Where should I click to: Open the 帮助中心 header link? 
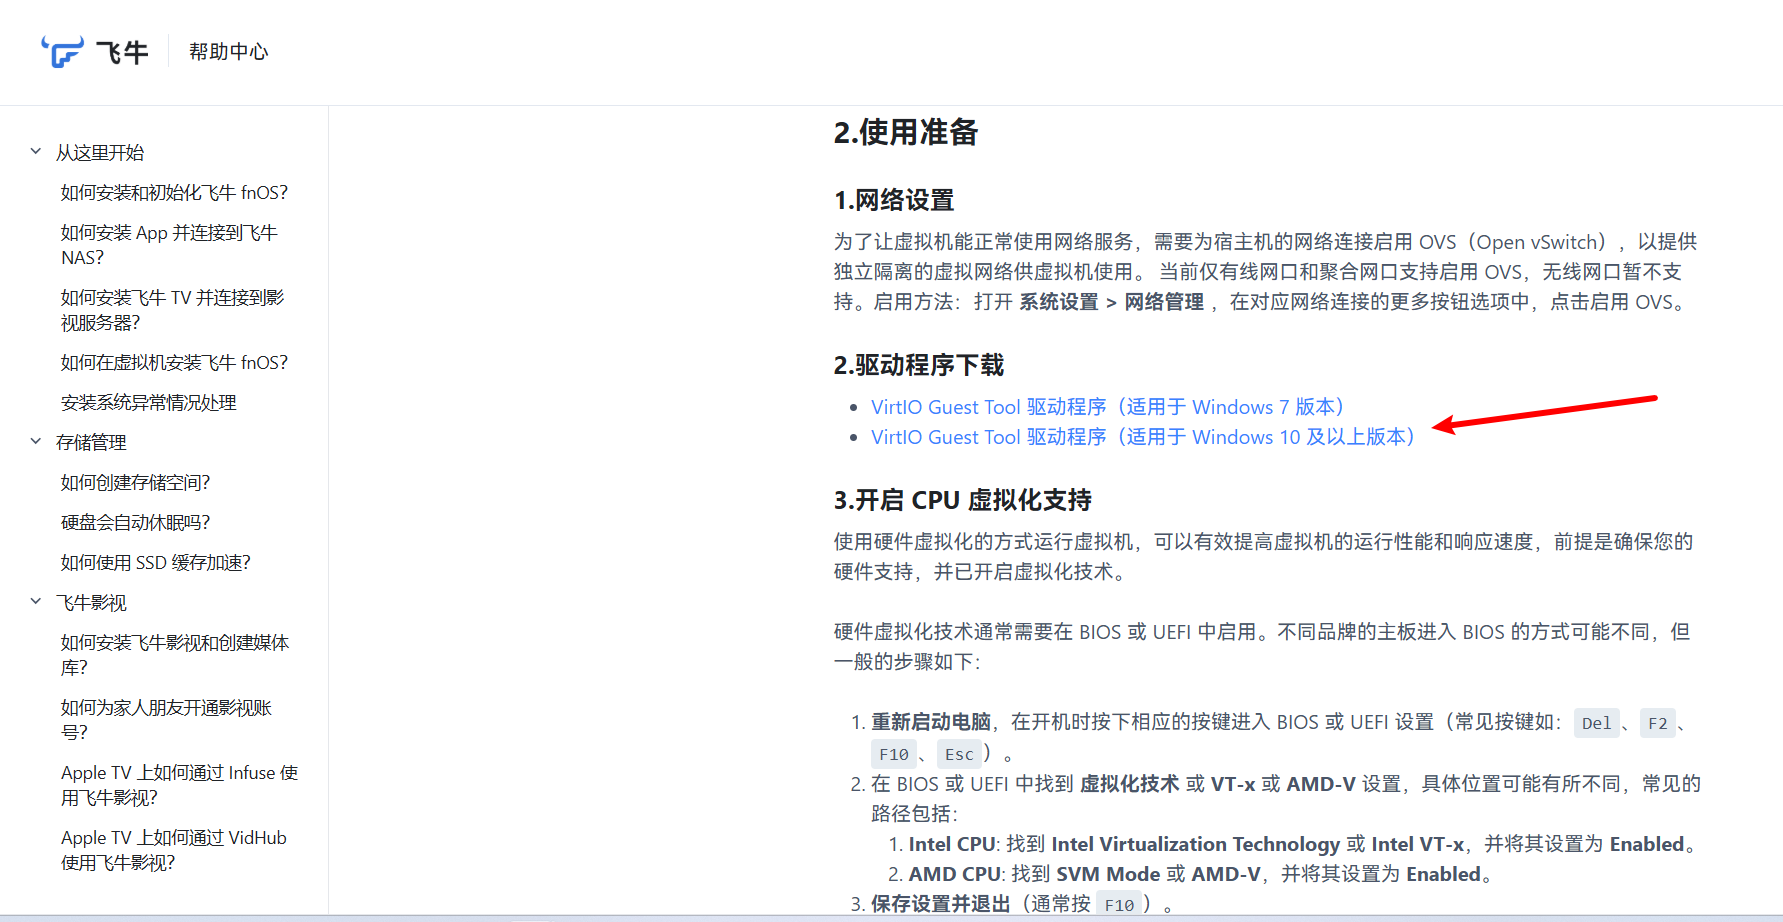229,51
